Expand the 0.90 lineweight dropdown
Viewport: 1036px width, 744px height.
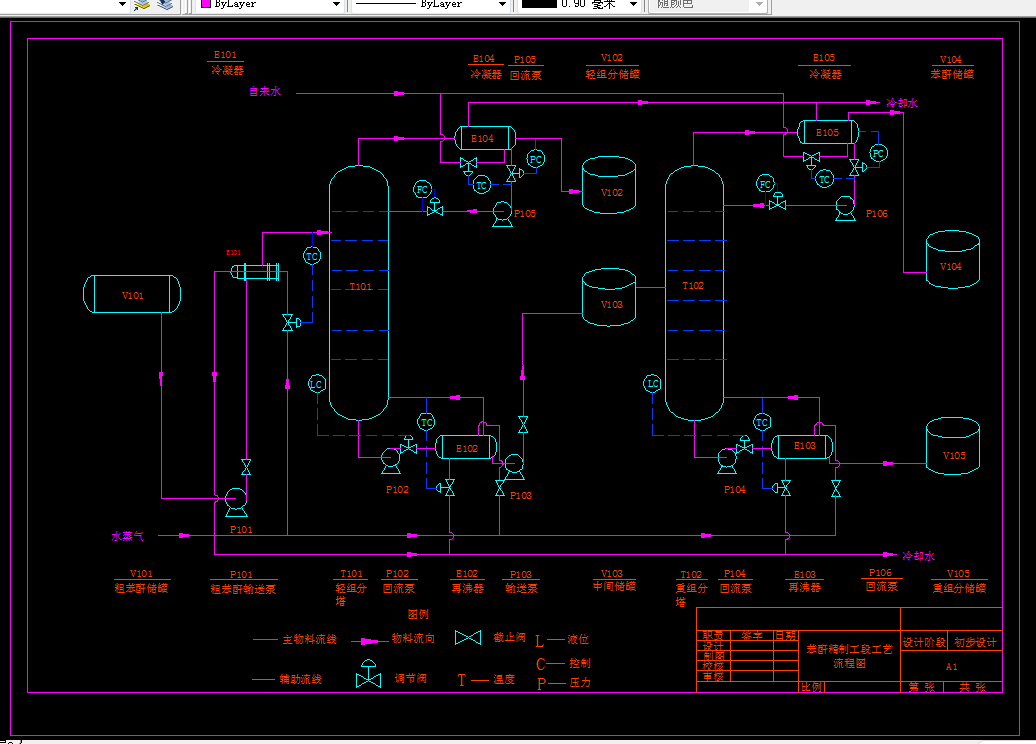tap(633, 5)
